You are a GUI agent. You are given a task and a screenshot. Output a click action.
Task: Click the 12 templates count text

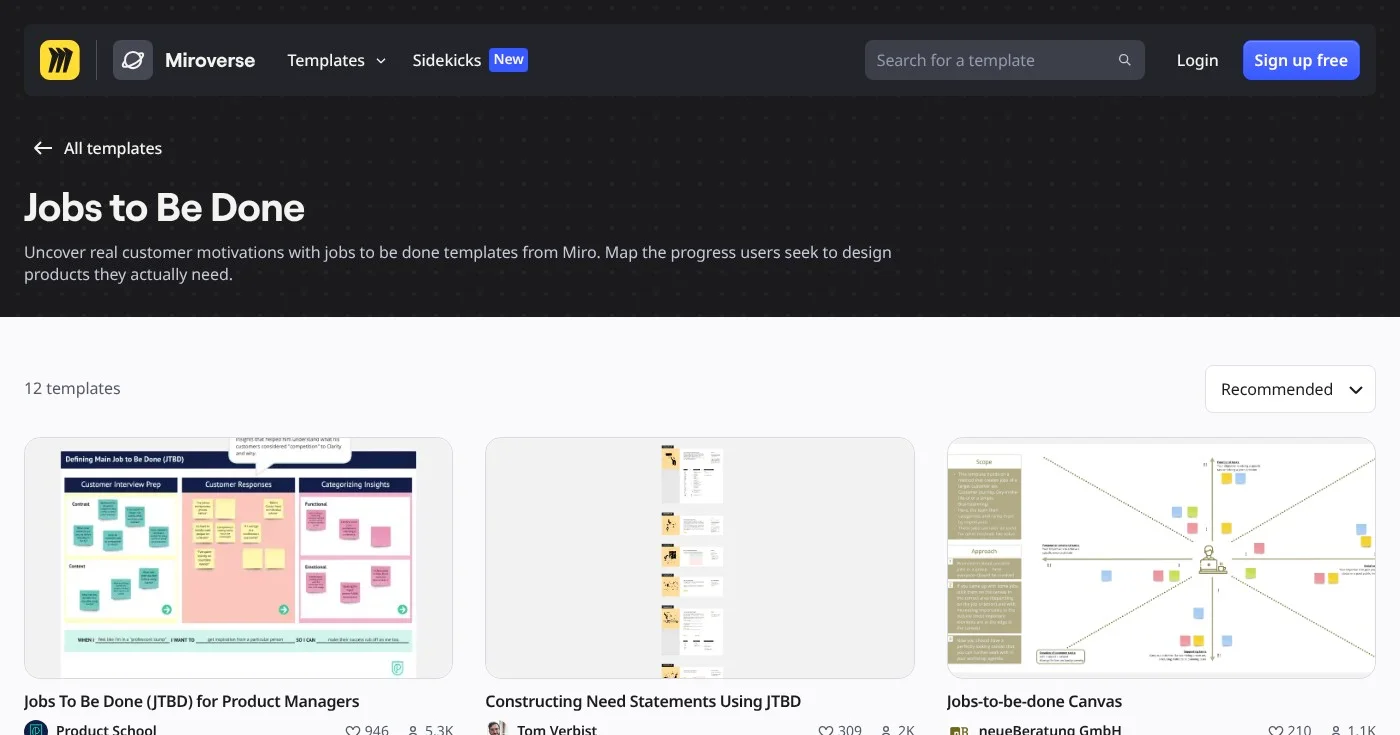click(x=72, y=388)
